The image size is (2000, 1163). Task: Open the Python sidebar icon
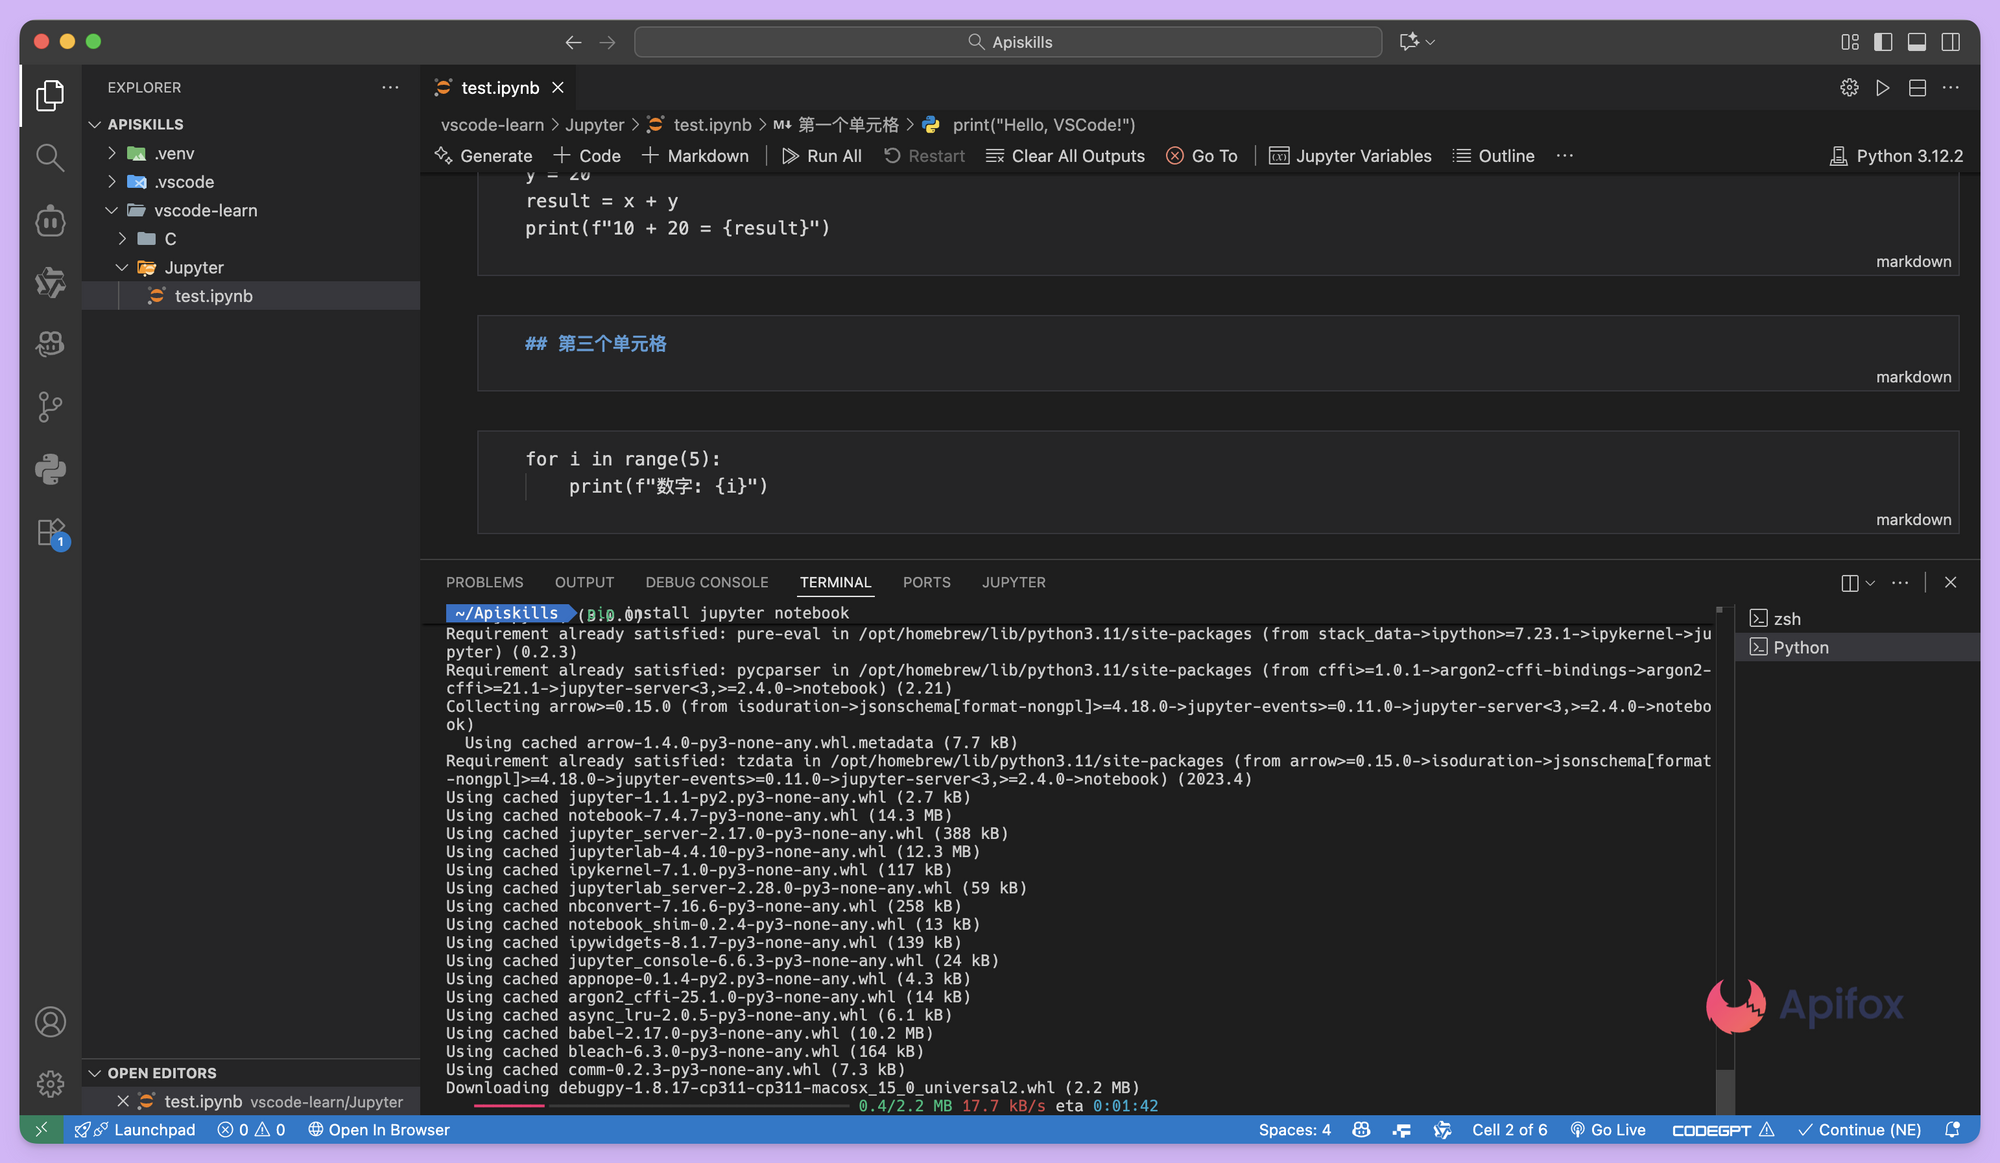point(50,469)
